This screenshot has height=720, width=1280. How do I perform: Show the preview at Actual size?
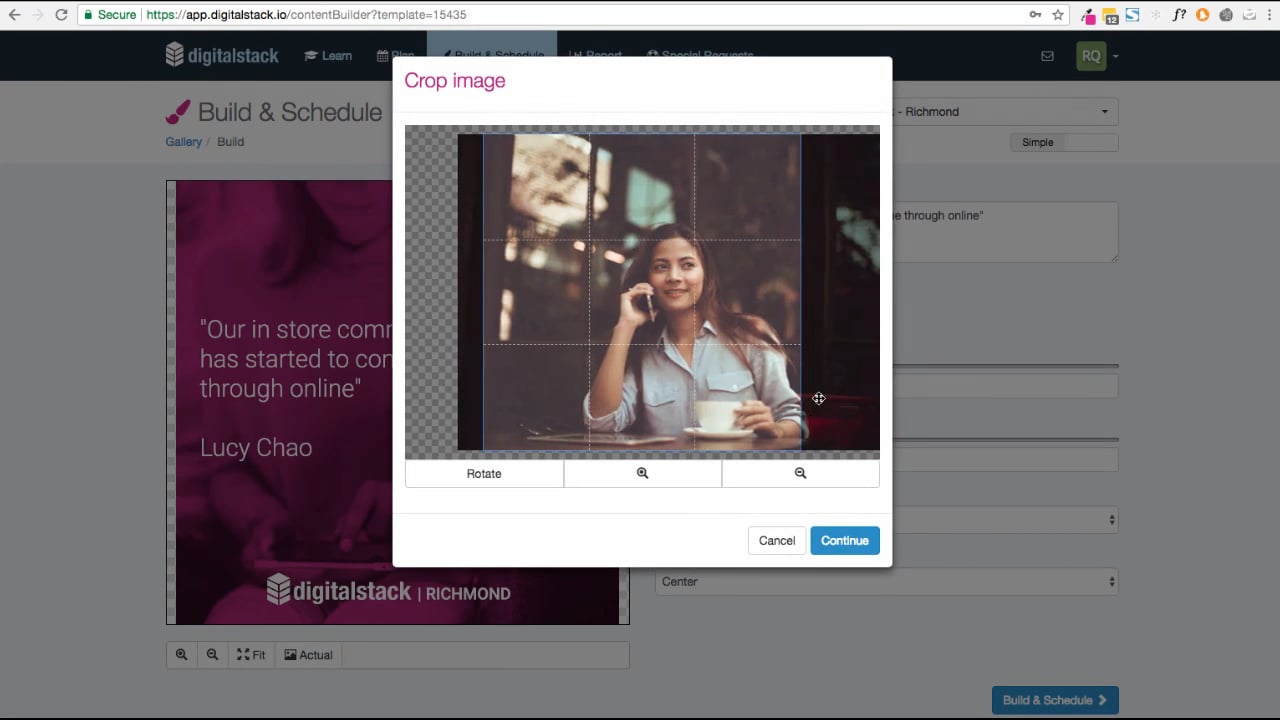point(308,655)
